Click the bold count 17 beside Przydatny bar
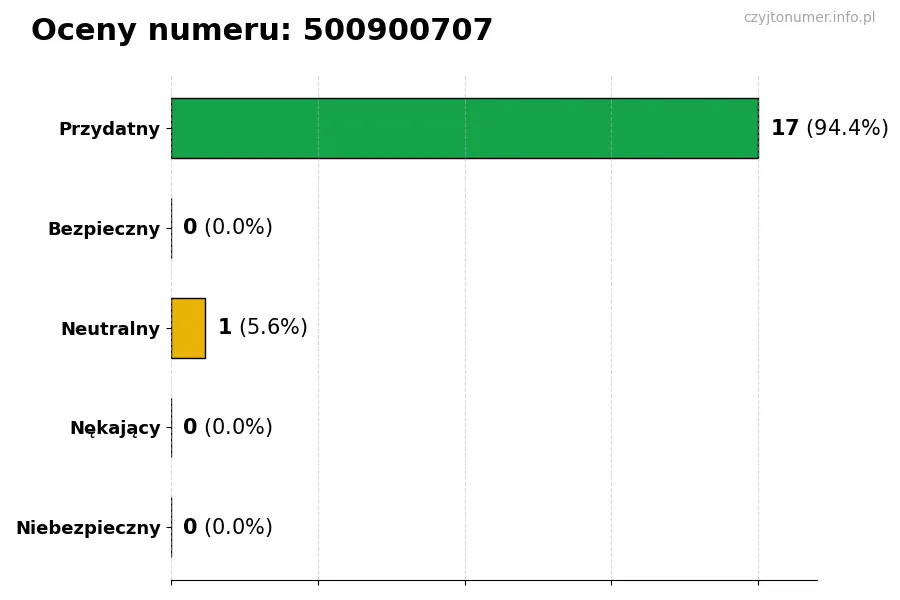Image resolution: width=900 pixels, height=600 pixels. [785, 128]
